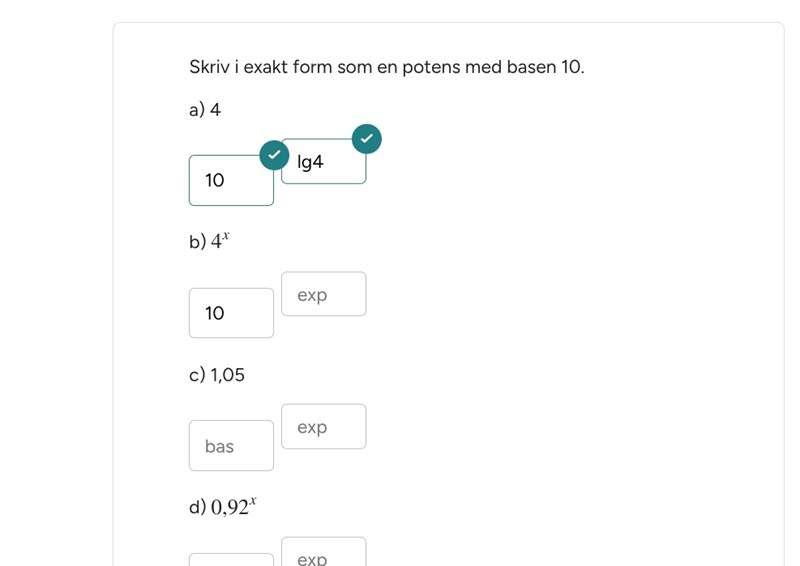Click the checkmark badge on the lg4 exponent field
This screenshot has height=566, width=800.
coord(367,138)
